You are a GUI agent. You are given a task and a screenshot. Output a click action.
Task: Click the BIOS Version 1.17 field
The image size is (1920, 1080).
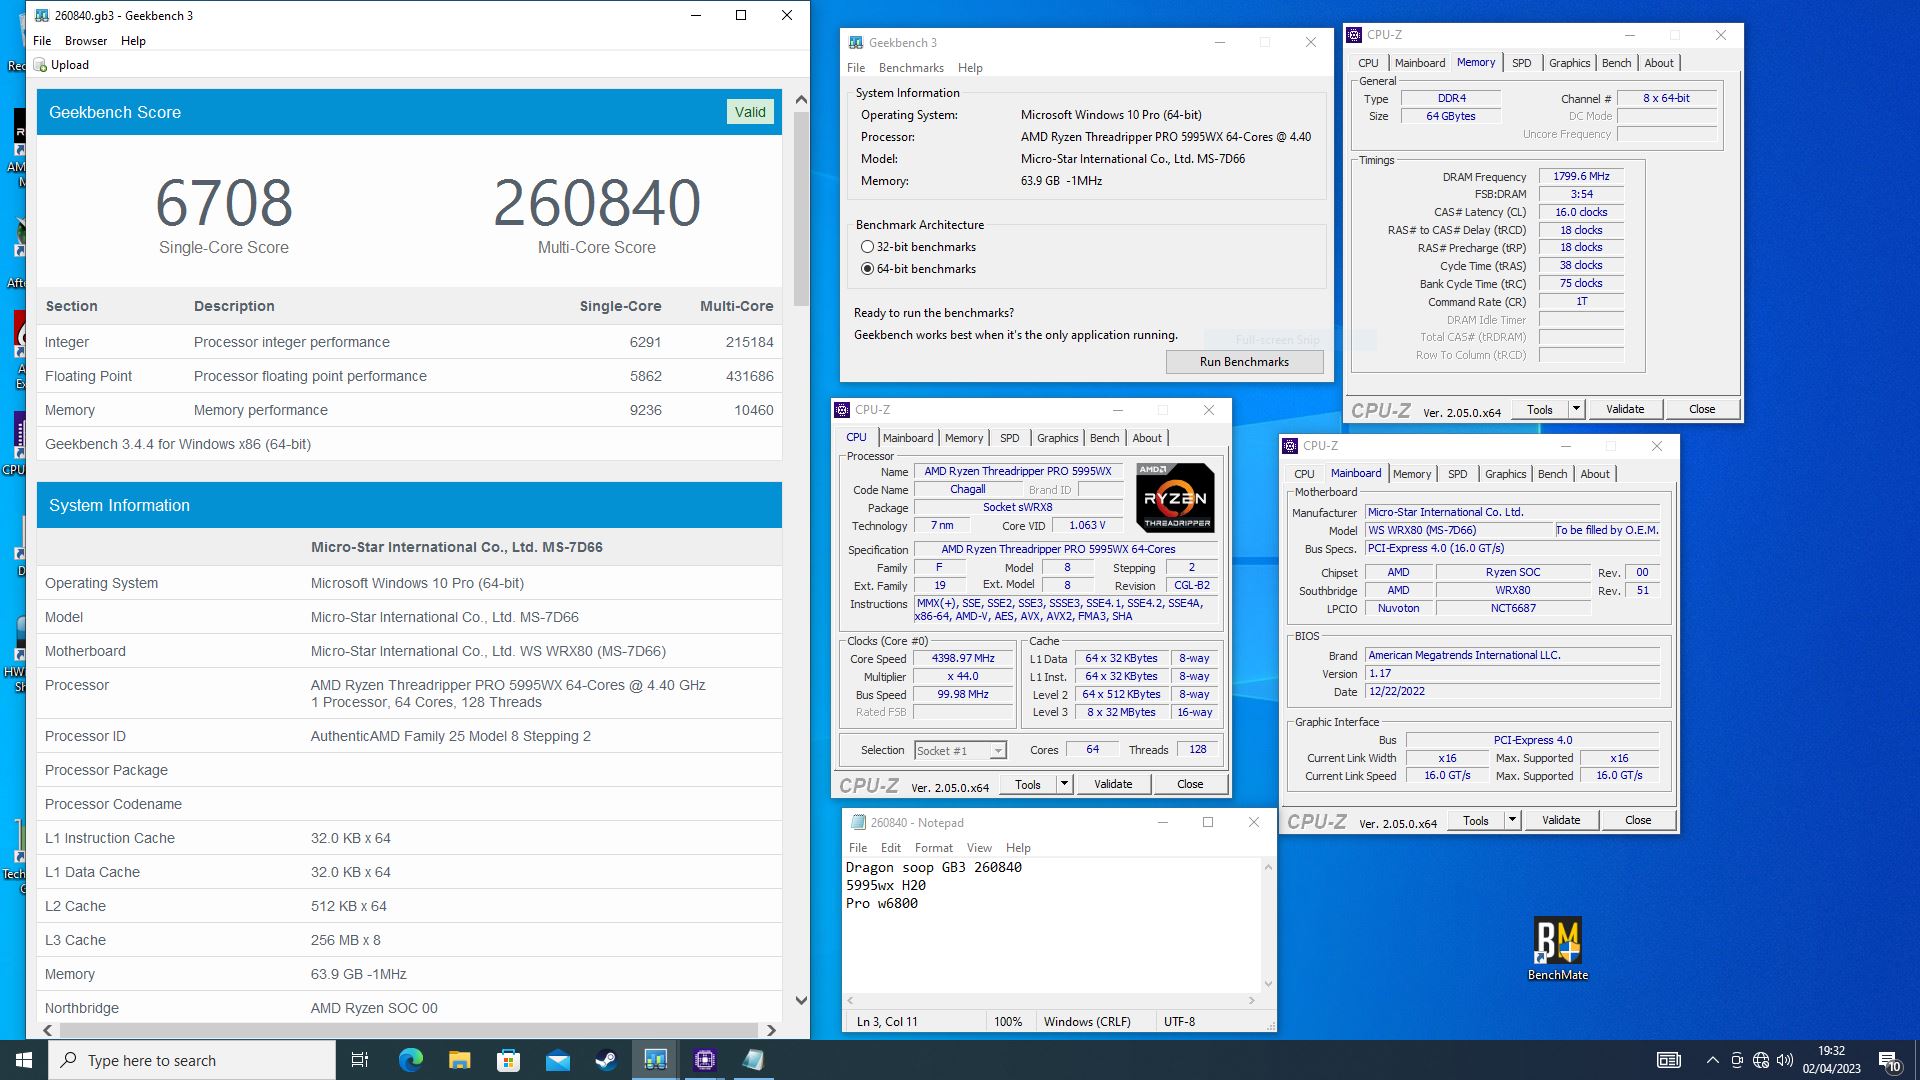tap(1513, 673)
